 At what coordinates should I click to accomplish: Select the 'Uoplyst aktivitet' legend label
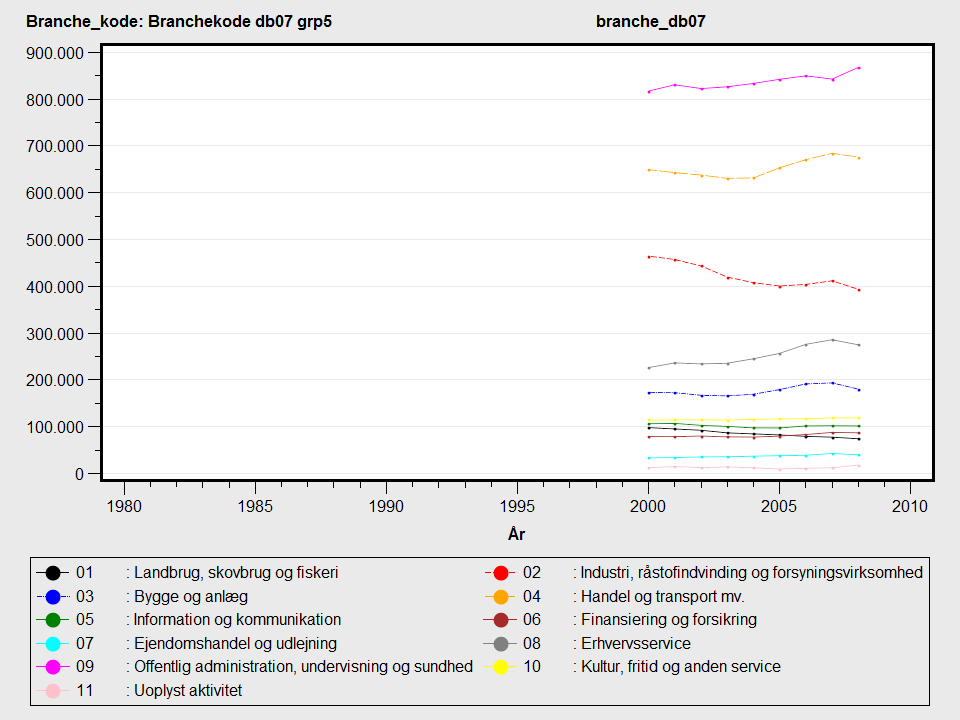click(188, 690)
